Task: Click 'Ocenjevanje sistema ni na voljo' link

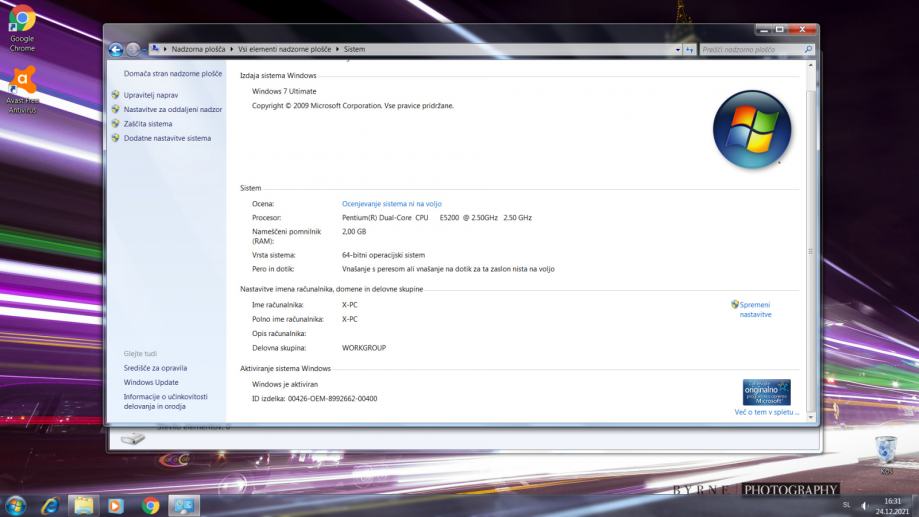Action: [x=391, y=203]
